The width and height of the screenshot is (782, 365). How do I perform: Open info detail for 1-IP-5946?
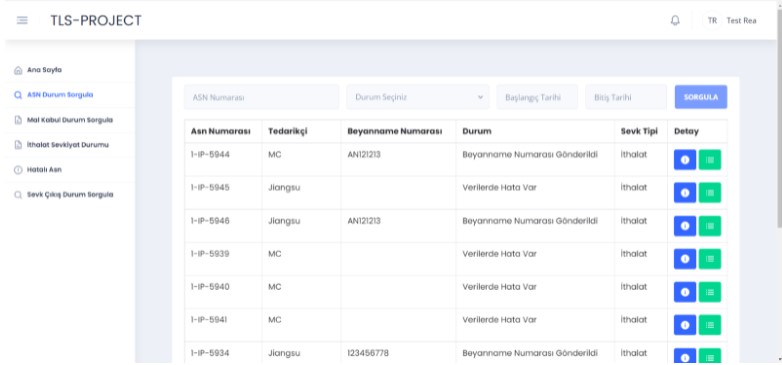(x=685, y=226)
